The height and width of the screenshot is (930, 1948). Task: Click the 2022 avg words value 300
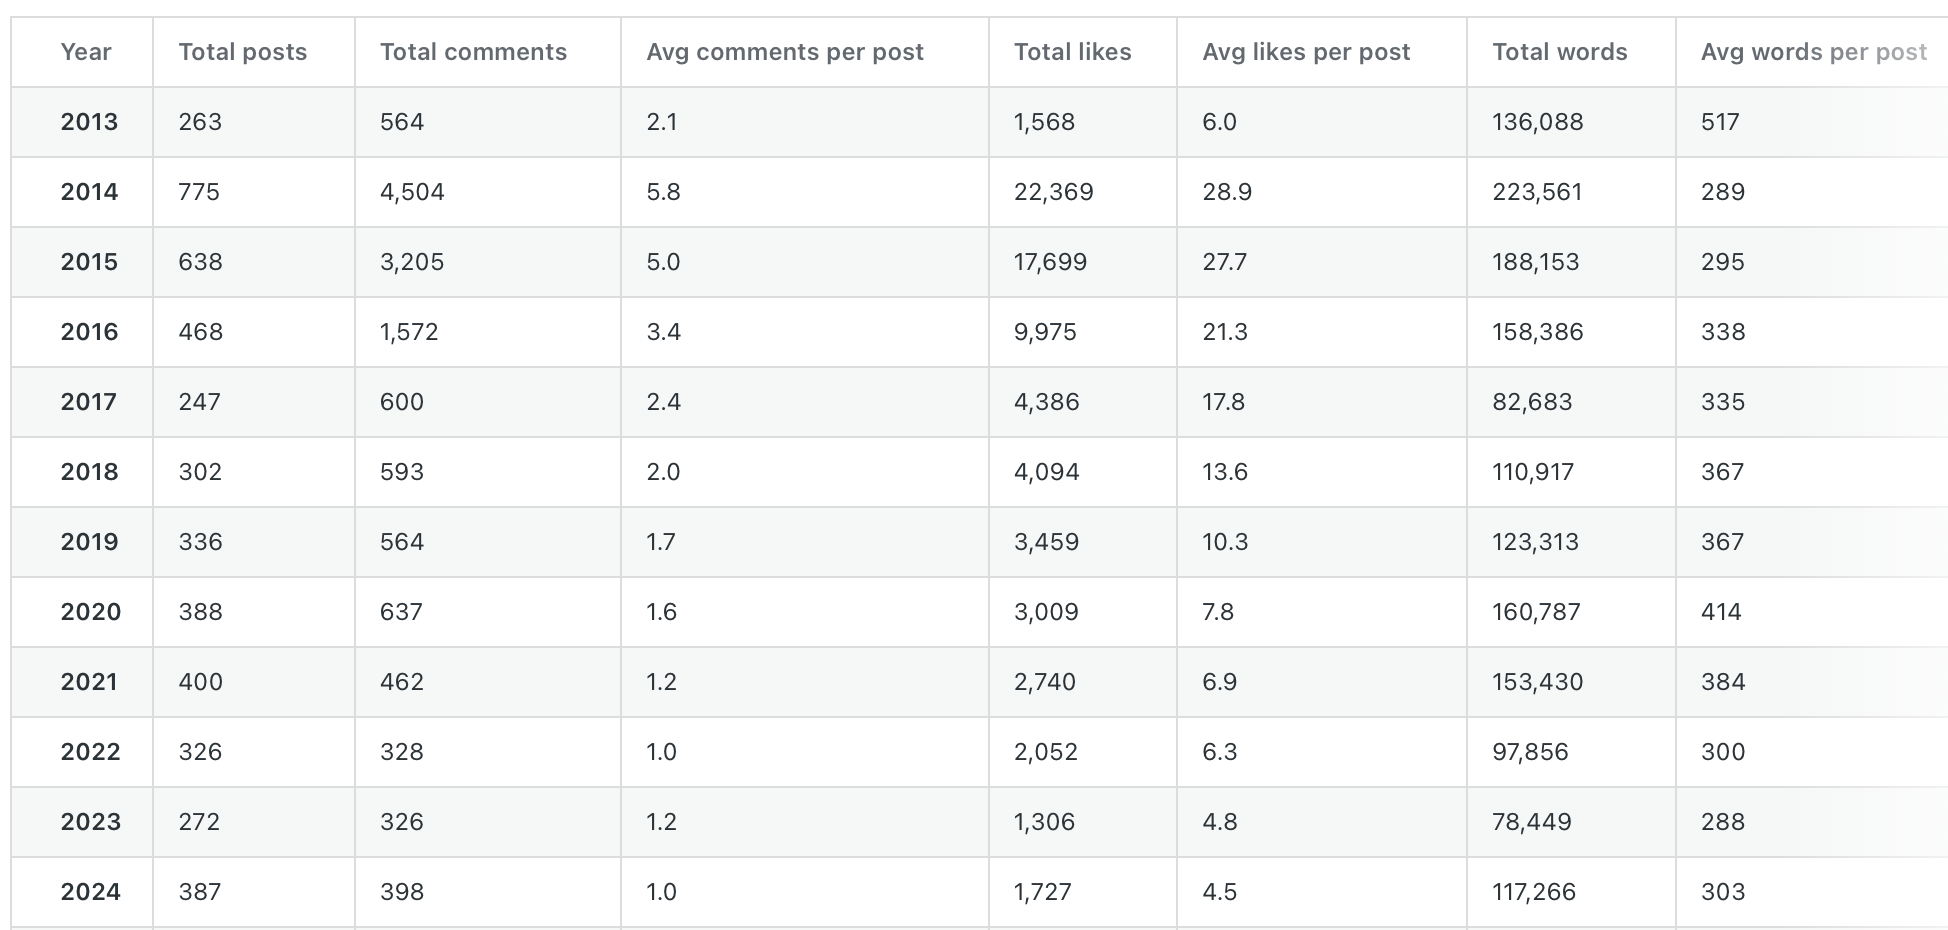(1722, 752)
